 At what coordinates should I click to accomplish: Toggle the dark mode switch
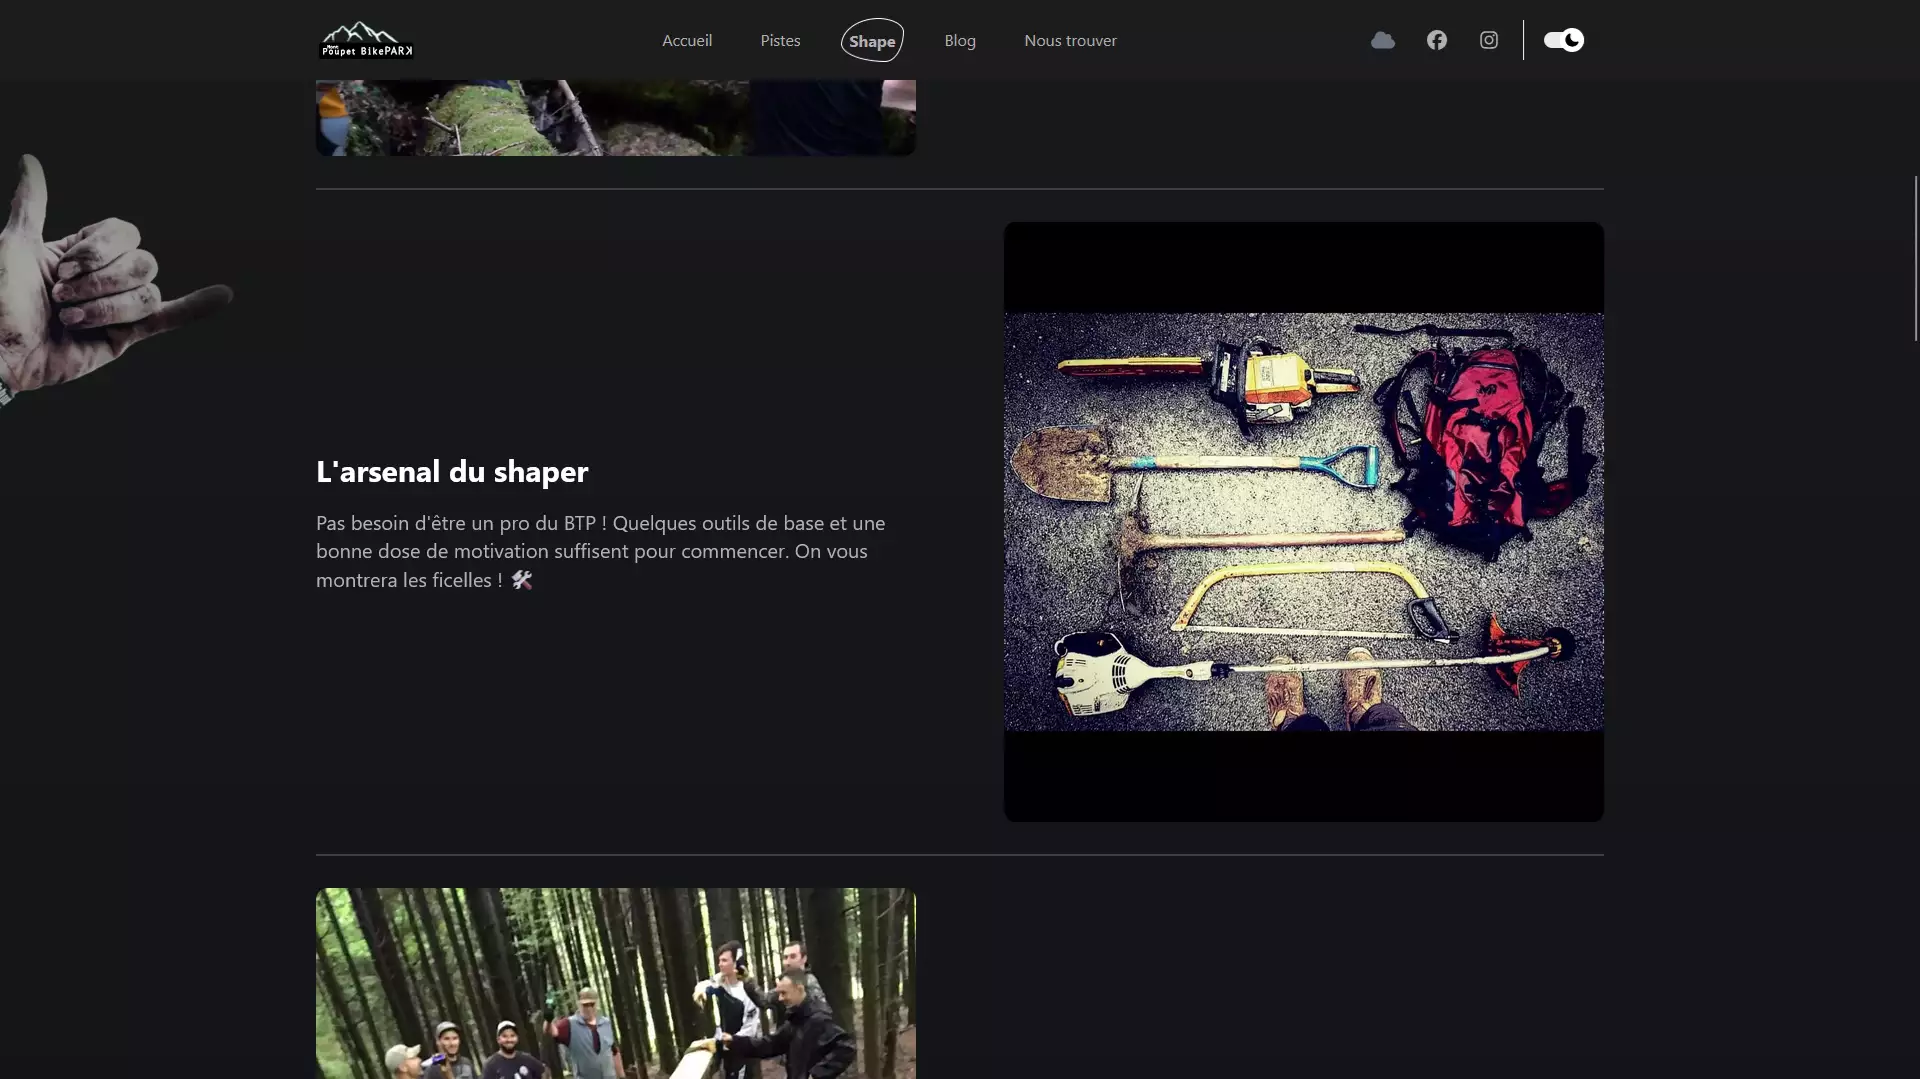(x=1563, y=40)
